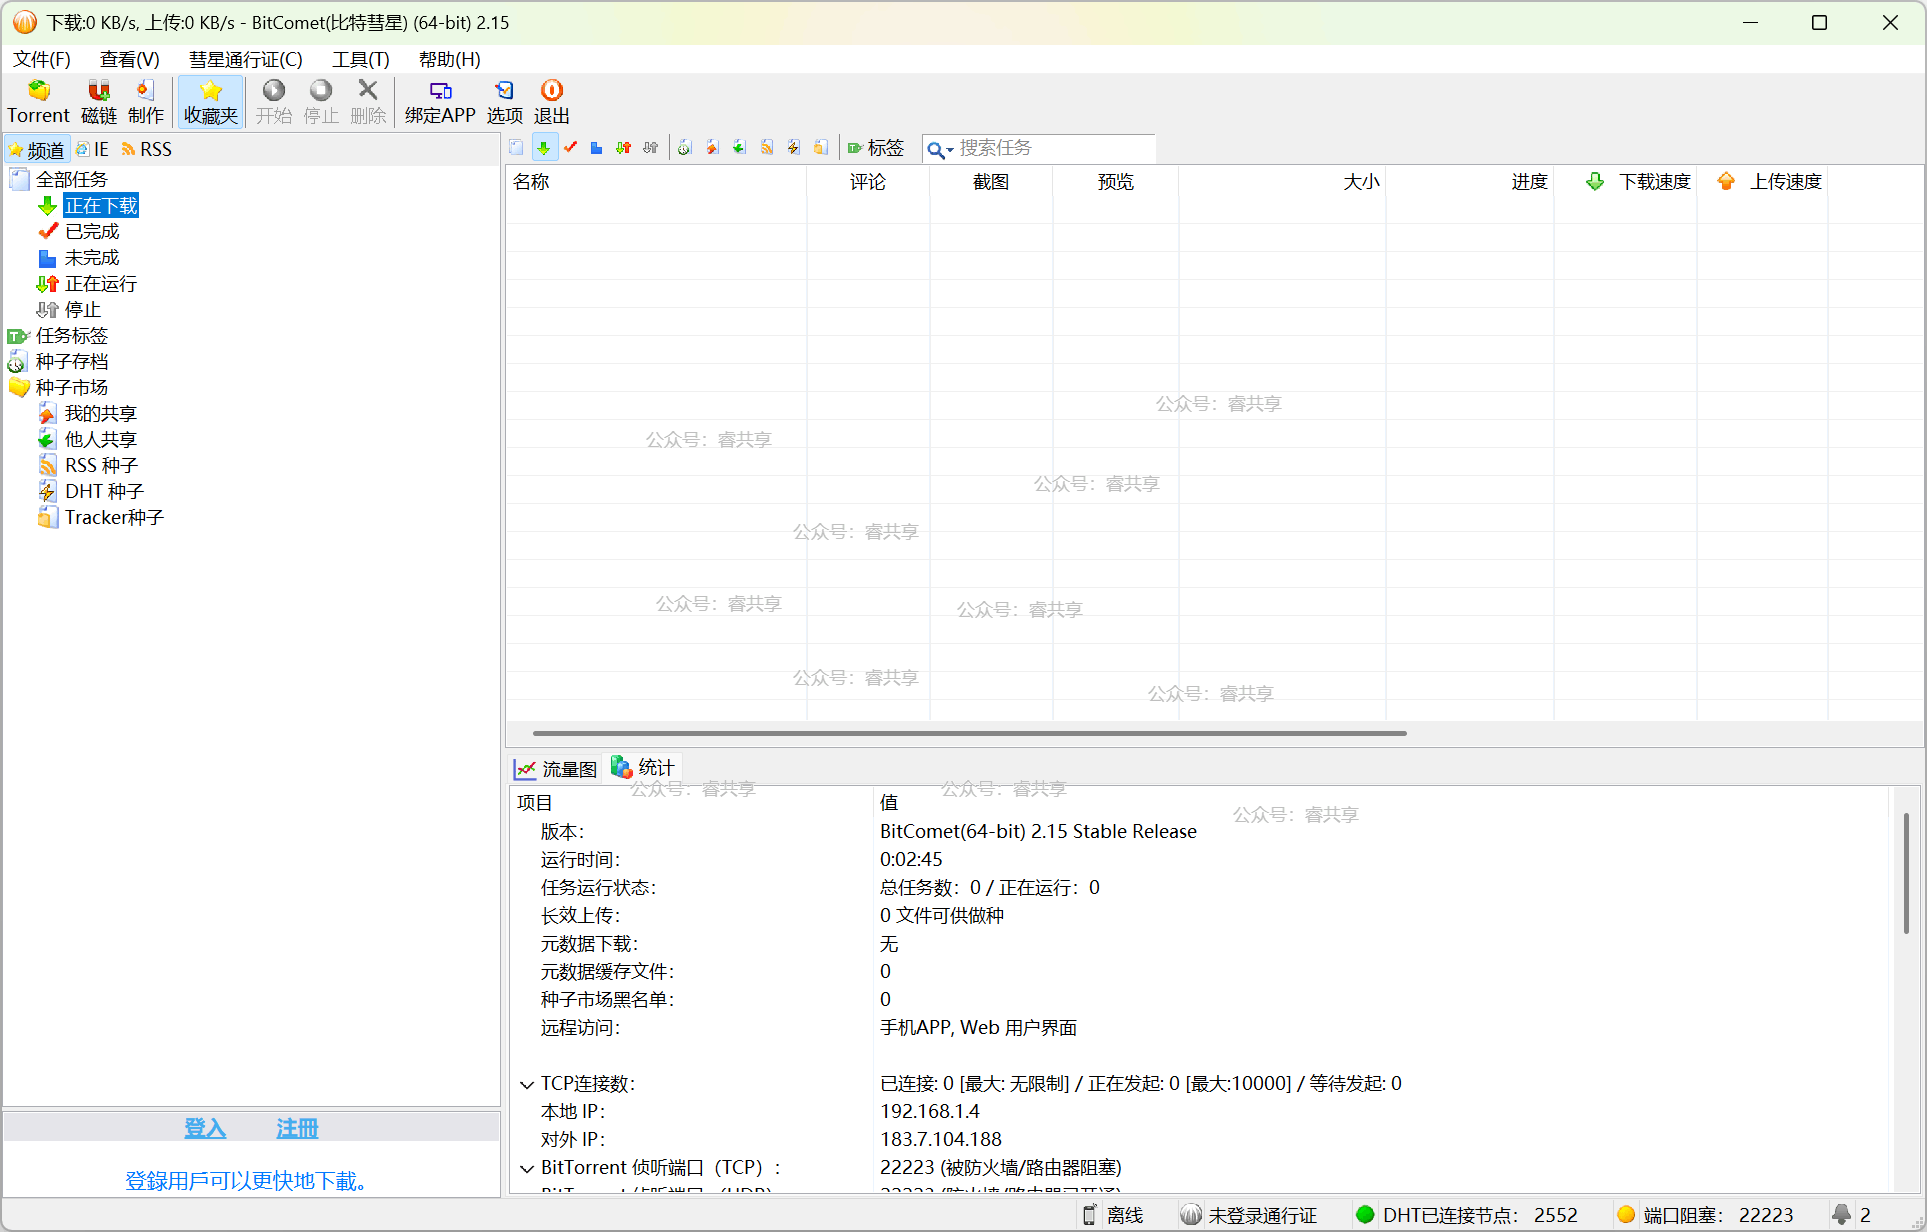Click the 搜索任务 search input field

1055,148
